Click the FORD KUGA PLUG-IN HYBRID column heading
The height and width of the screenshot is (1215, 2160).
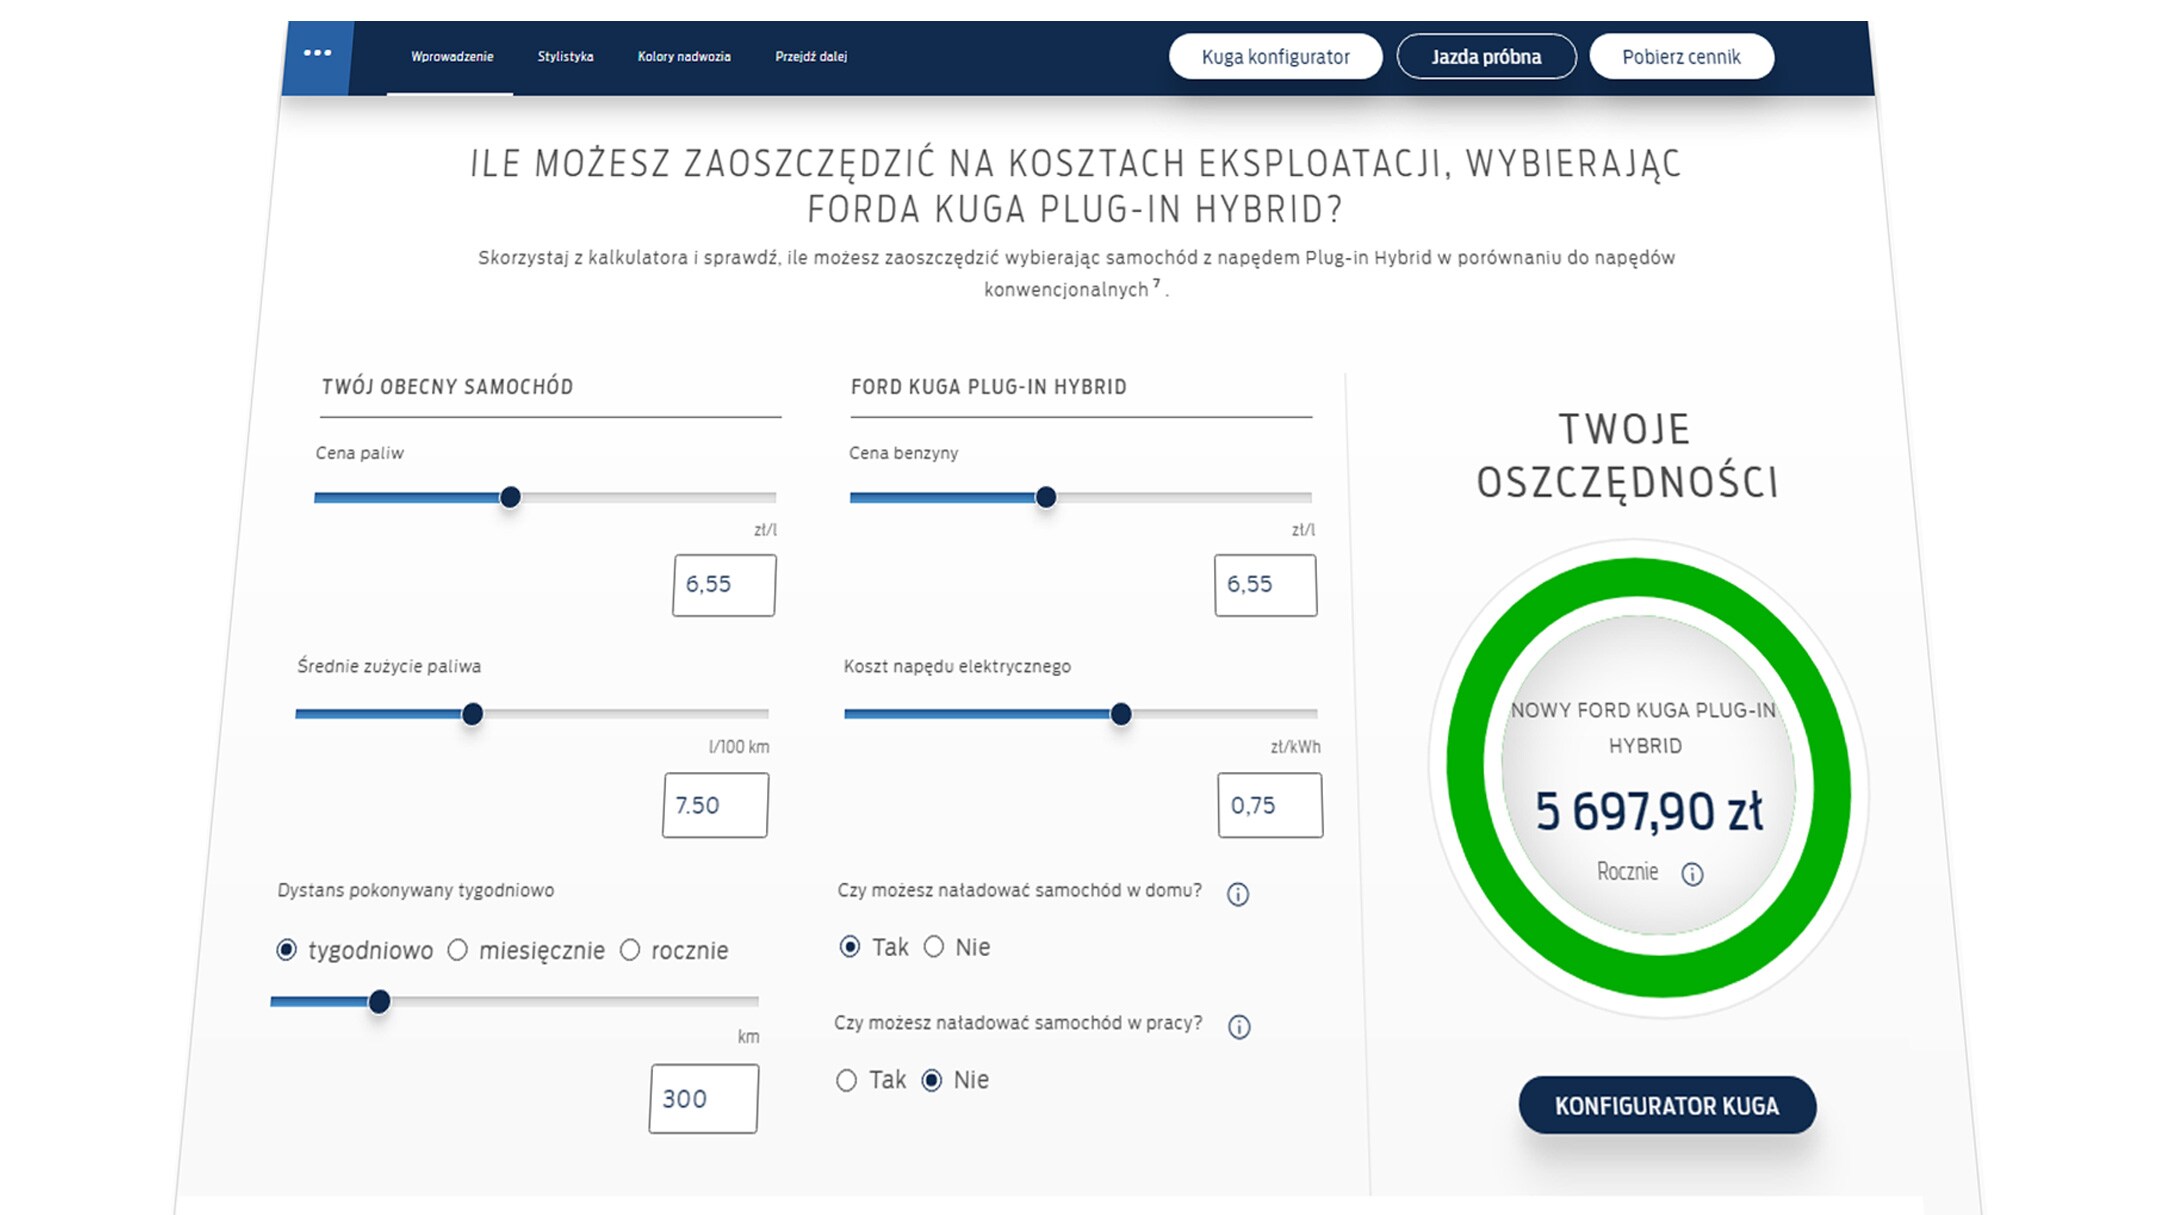point(989,387)
